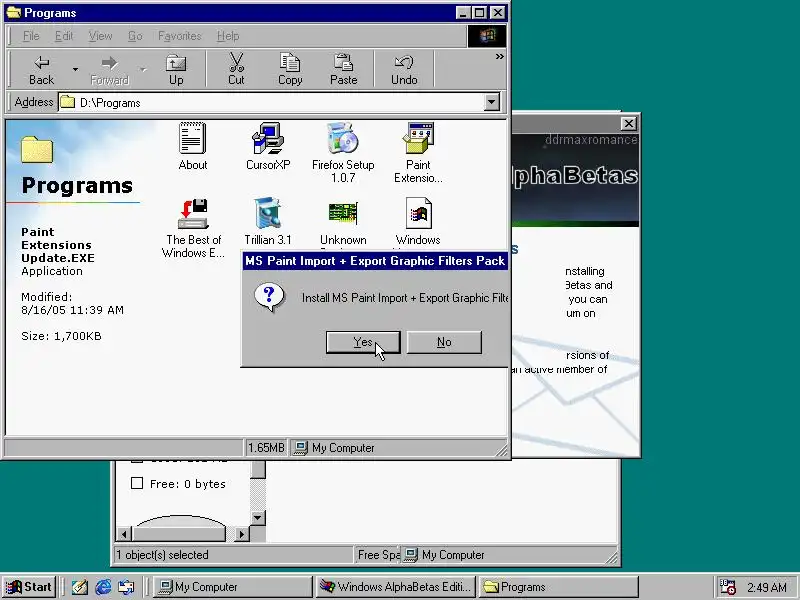Open the Edit menu
Viewport: 800px width, 600px height.
pyautogui.click(x=64, y=36)
